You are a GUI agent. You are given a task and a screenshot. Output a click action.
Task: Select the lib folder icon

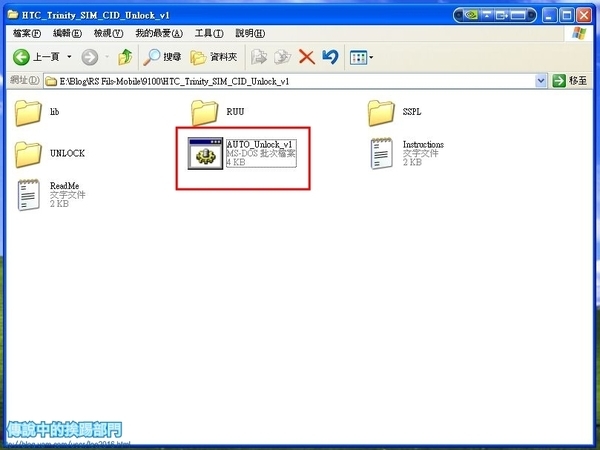[28, 113]
